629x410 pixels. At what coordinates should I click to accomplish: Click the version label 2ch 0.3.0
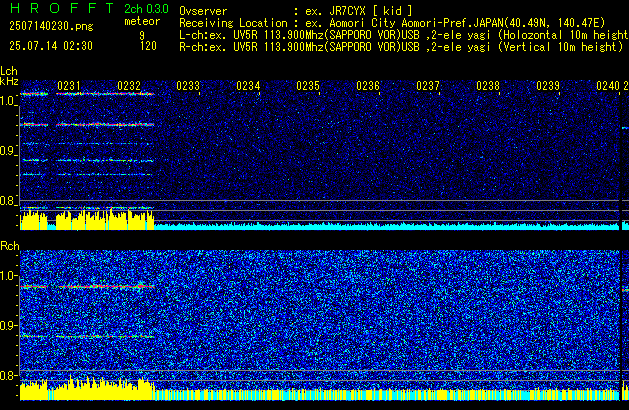coord(146,9)
